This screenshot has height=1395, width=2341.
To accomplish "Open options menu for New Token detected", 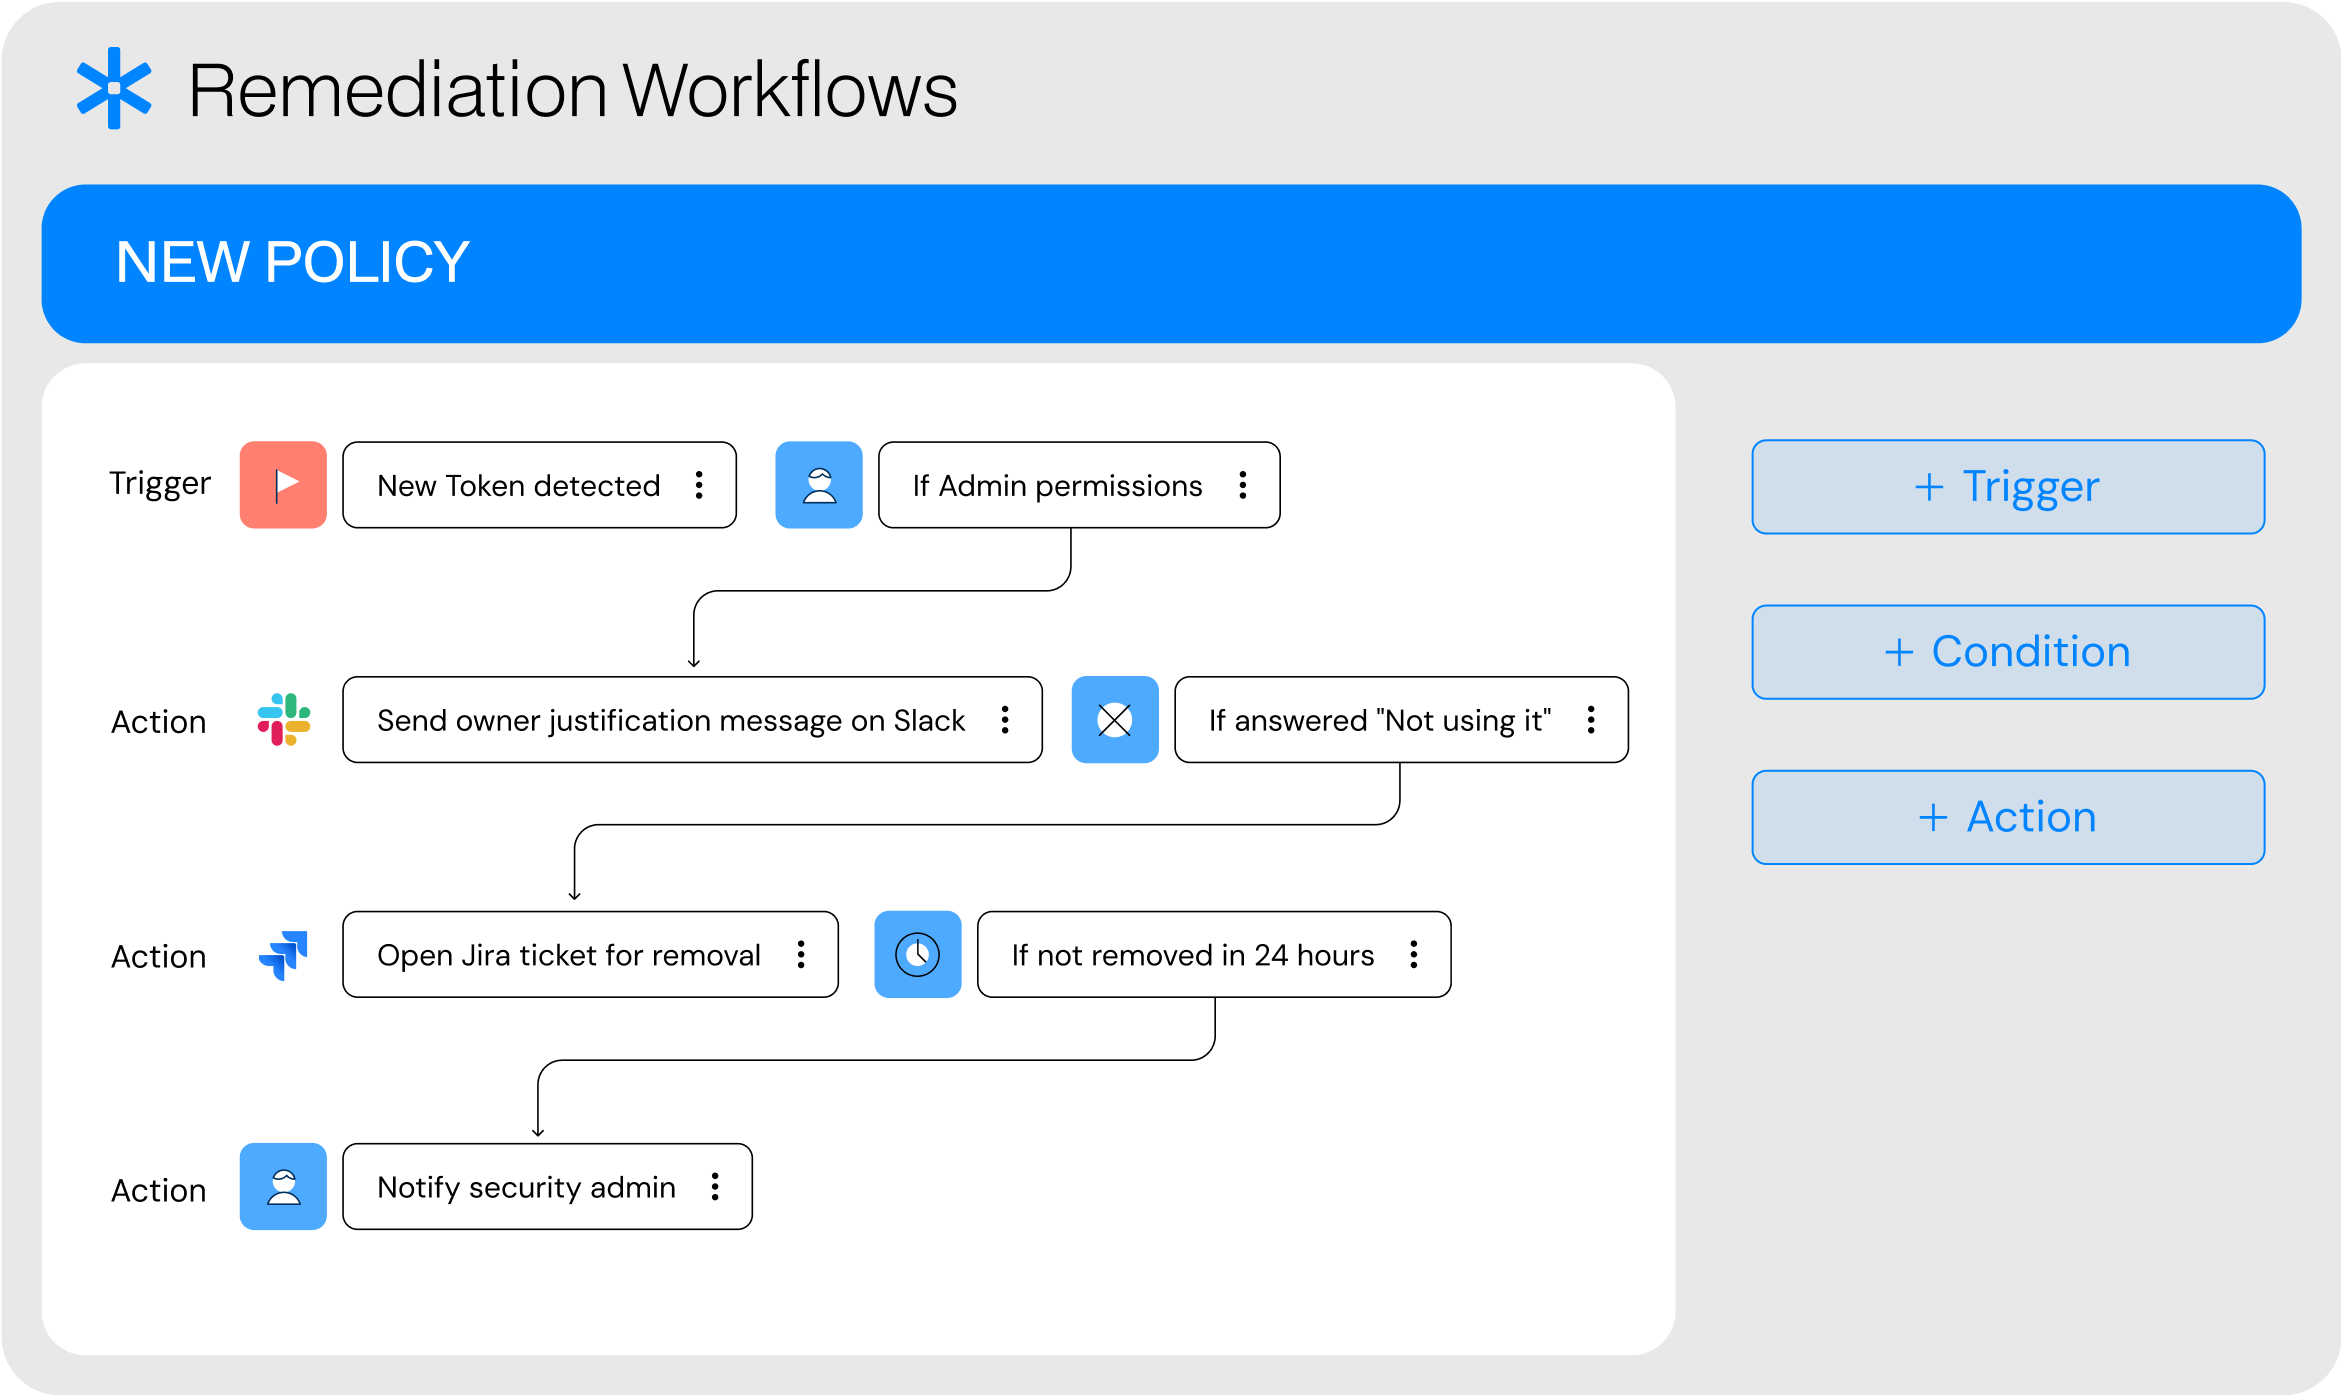I will [x=699, y=485].
